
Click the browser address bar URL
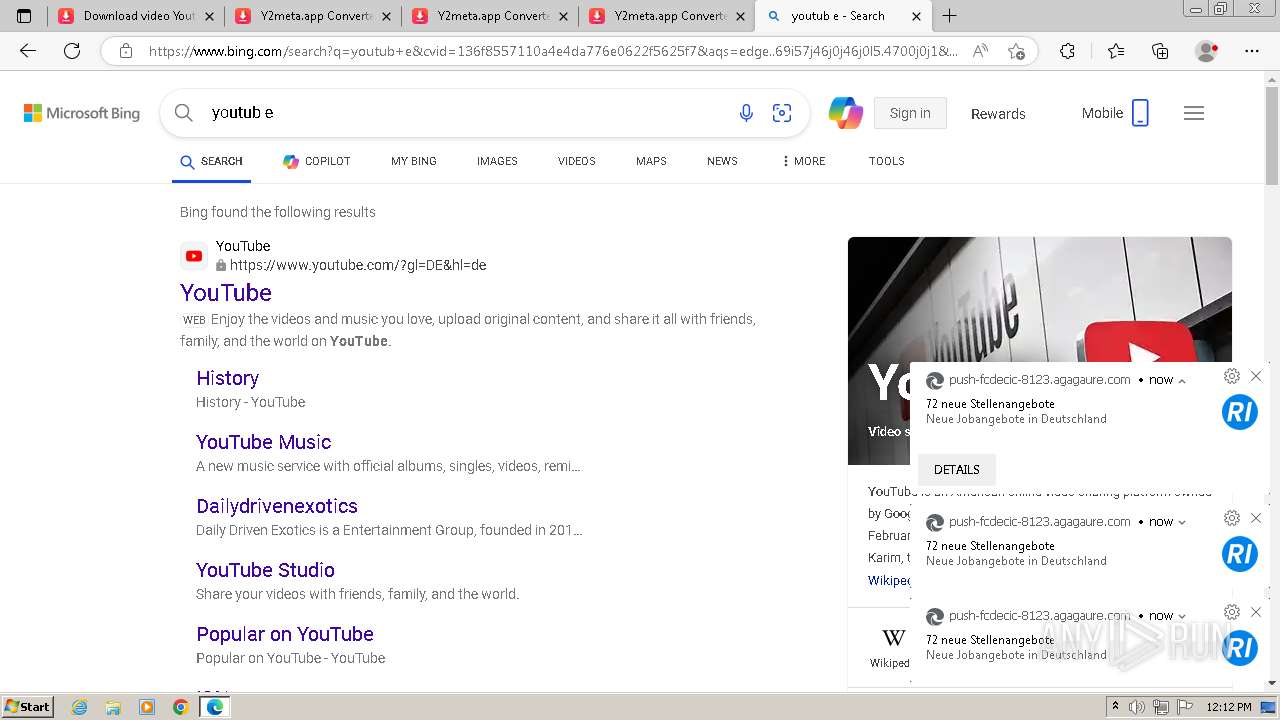[553, 51]
